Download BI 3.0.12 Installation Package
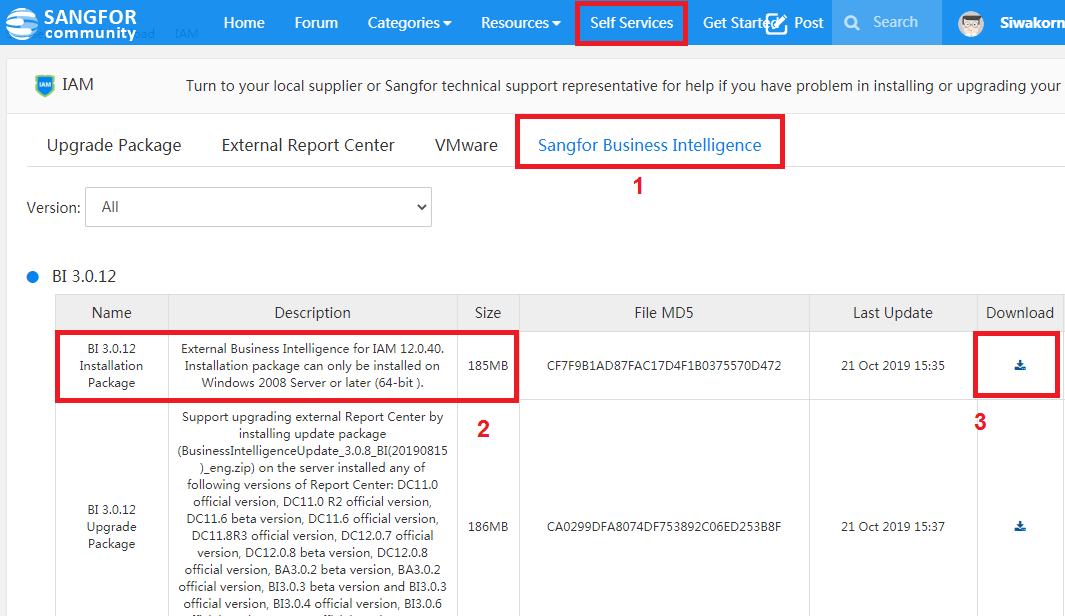The width and height of the screenshot is (1065, 616). click(x=1019, y=365)
